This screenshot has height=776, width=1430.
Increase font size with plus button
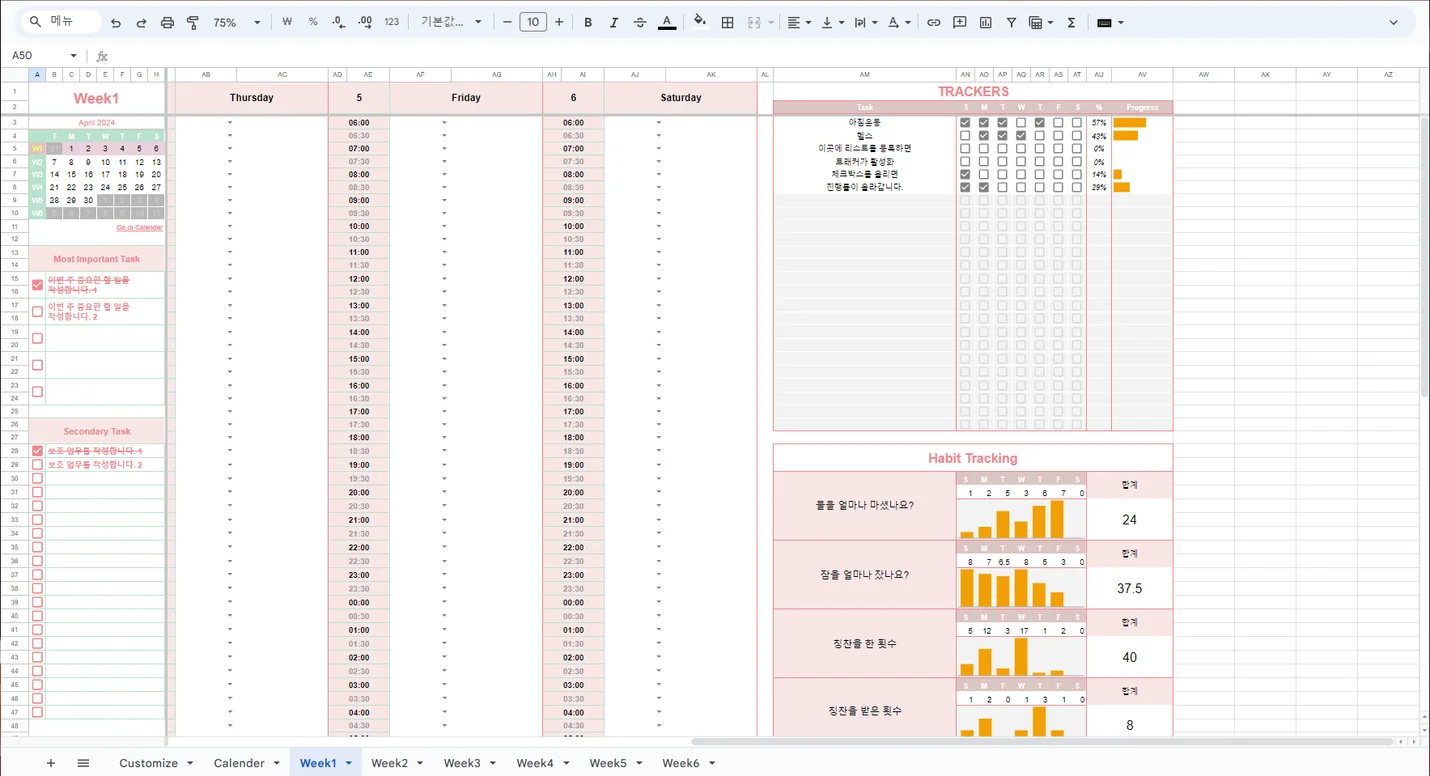(559, 22)
